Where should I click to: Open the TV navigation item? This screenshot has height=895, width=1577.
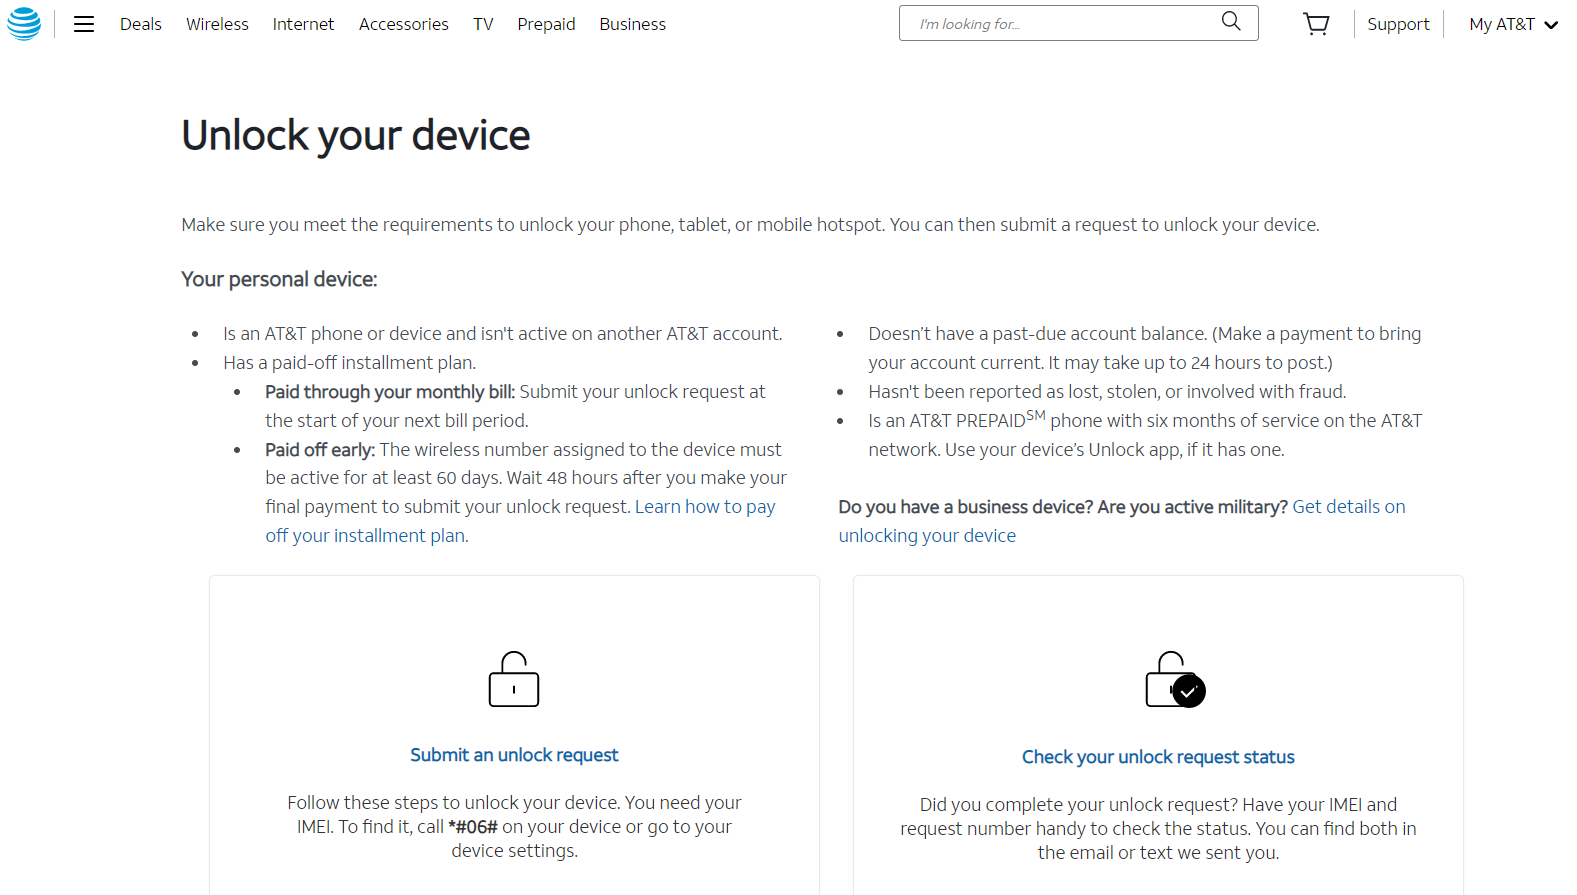[483, 24]
